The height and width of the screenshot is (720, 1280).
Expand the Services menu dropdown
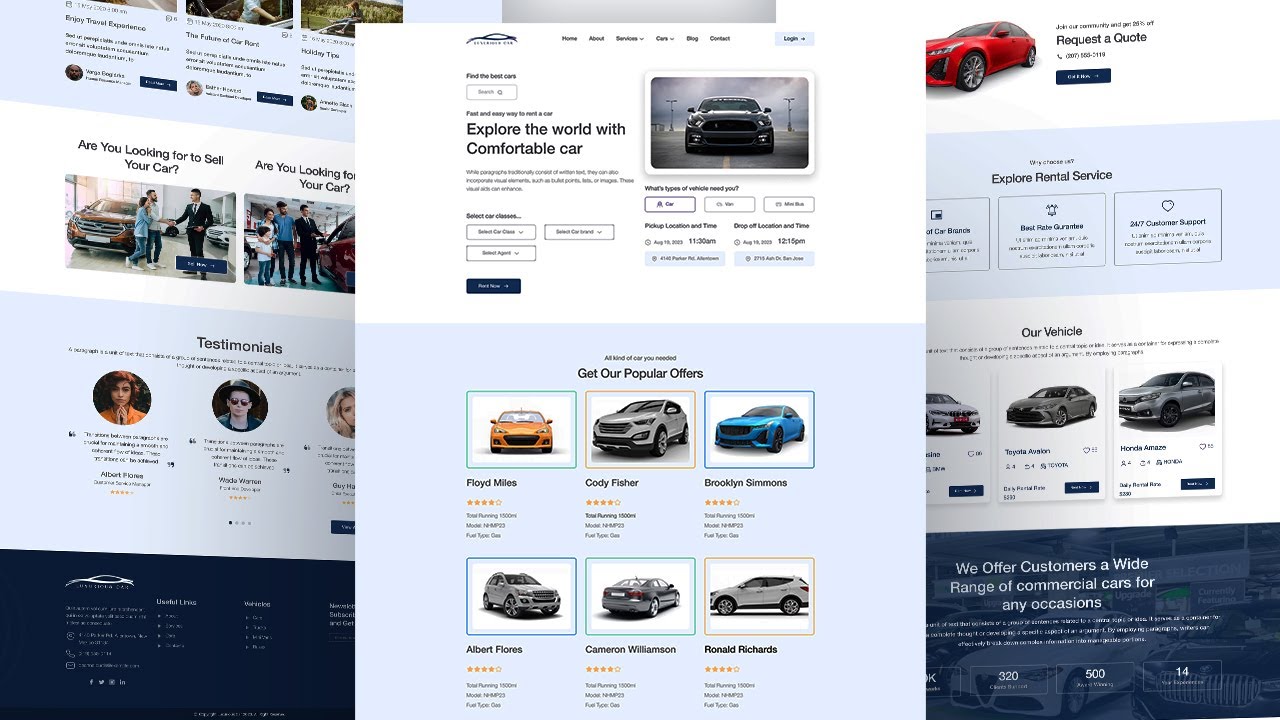click(629, 39)
